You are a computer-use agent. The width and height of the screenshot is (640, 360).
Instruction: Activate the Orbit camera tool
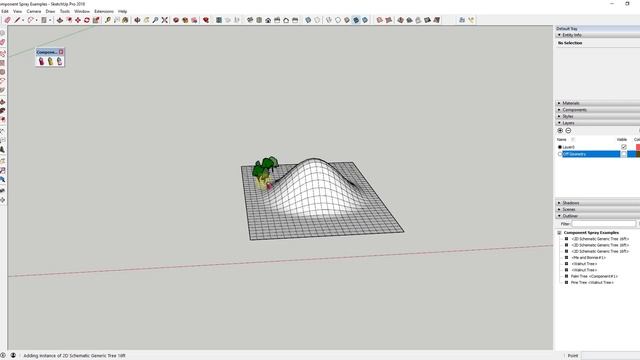[x=138, y=20]
